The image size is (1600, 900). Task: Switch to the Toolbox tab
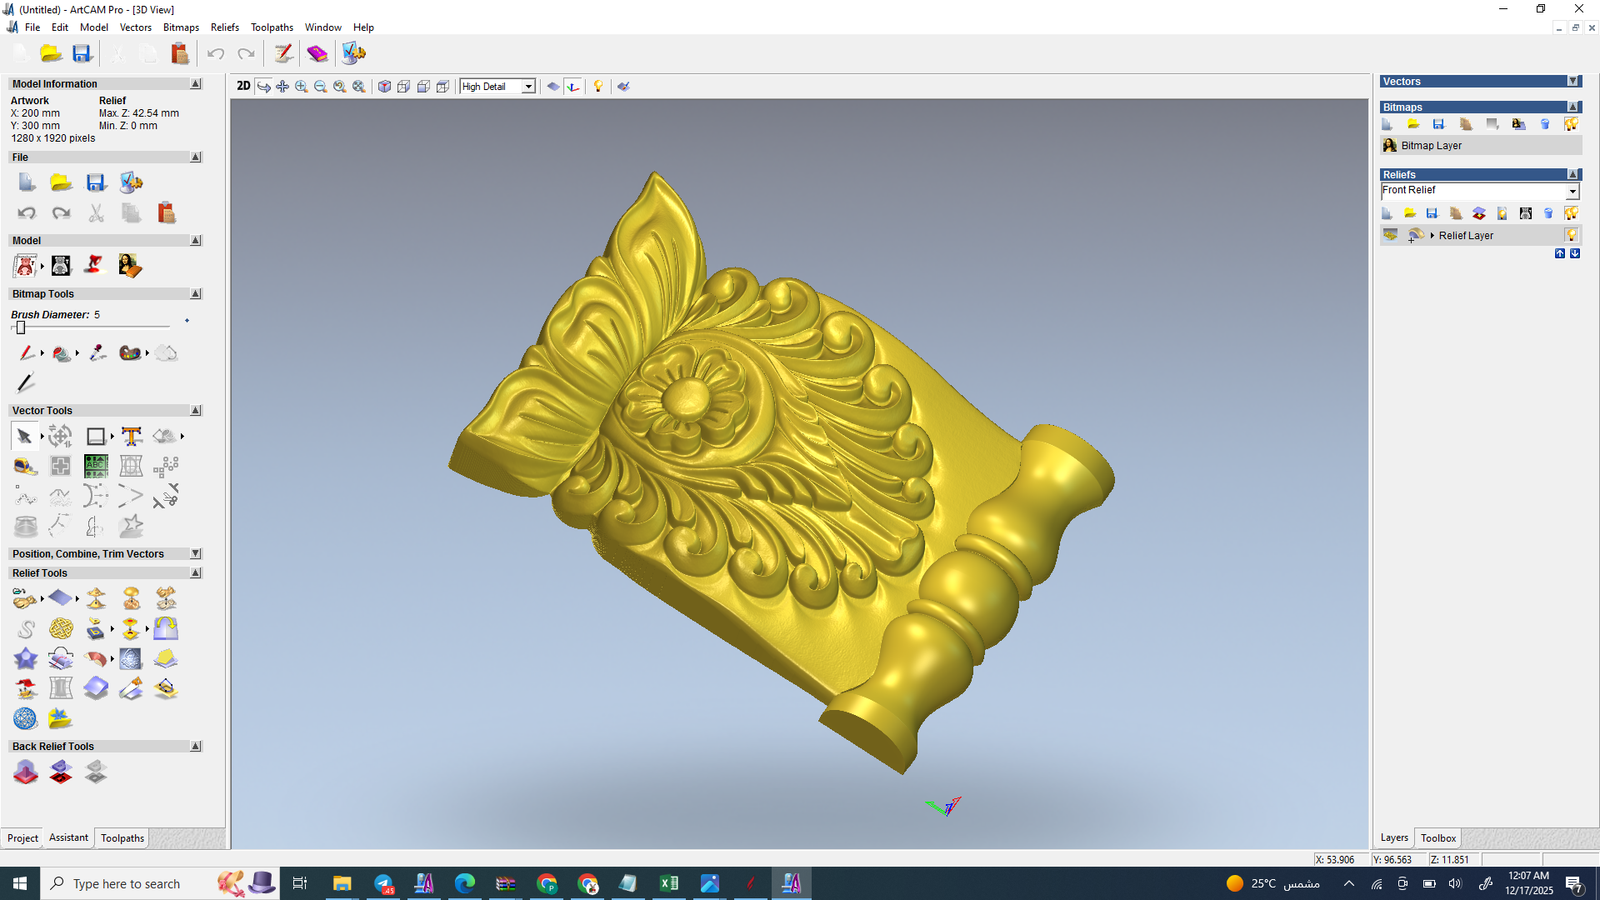tap(1438, 838)
